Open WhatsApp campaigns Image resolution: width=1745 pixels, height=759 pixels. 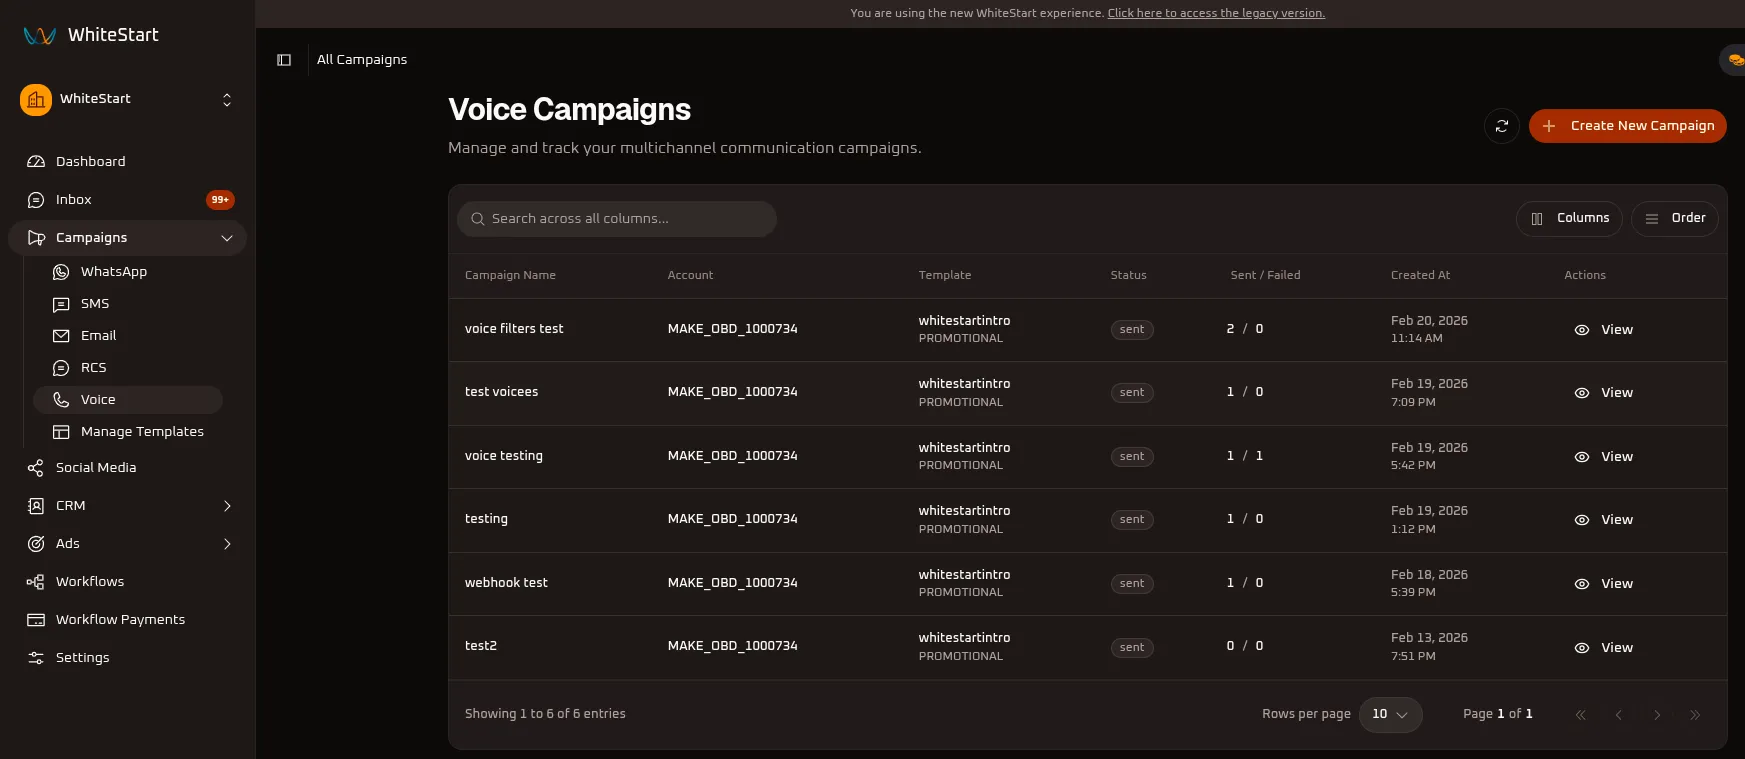(128, 271)
